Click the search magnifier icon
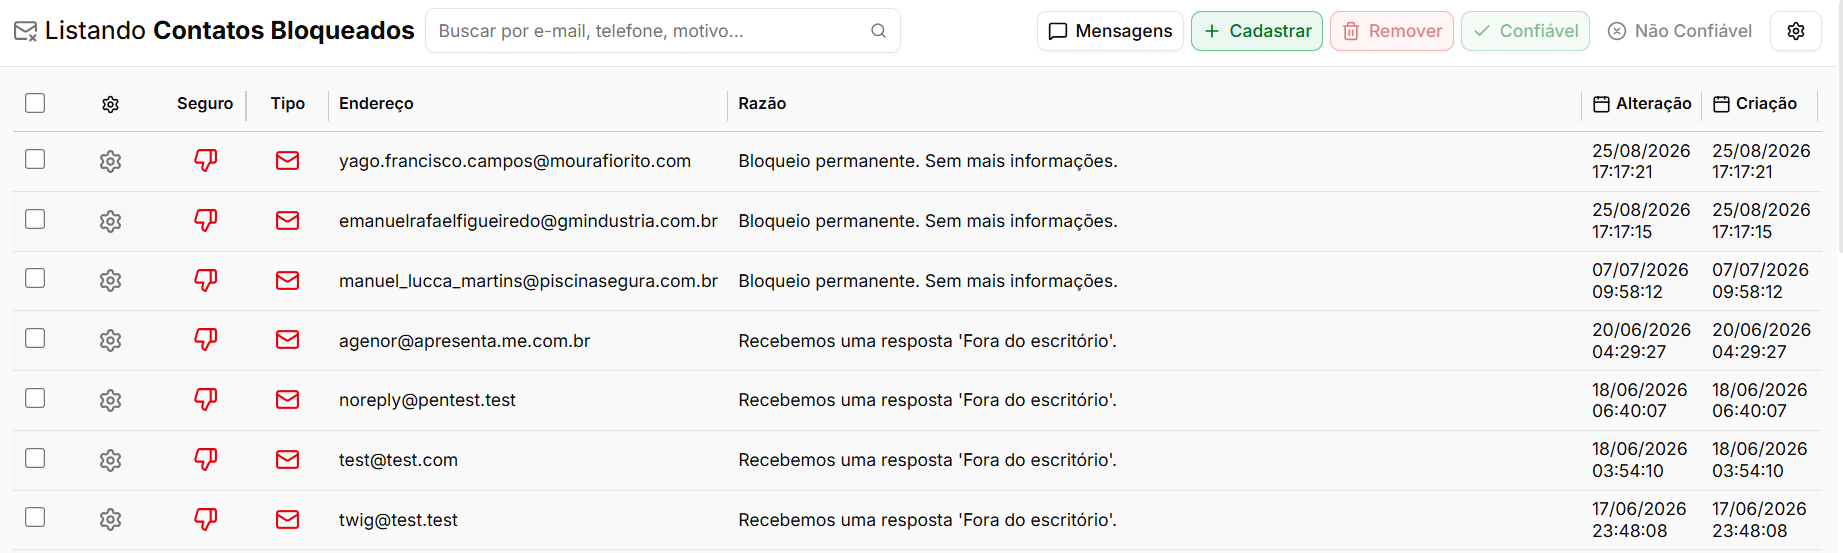Screen dimensions: 1843x553 pos(878,31)
